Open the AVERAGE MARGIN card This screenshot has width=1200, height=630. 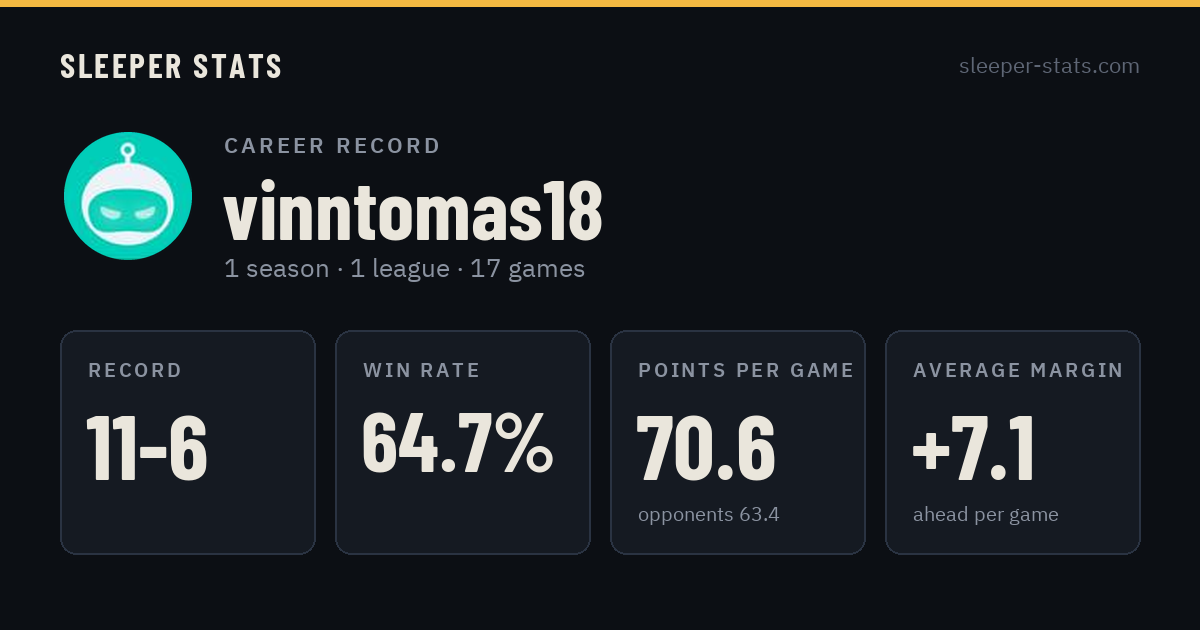pos(1013,442)
